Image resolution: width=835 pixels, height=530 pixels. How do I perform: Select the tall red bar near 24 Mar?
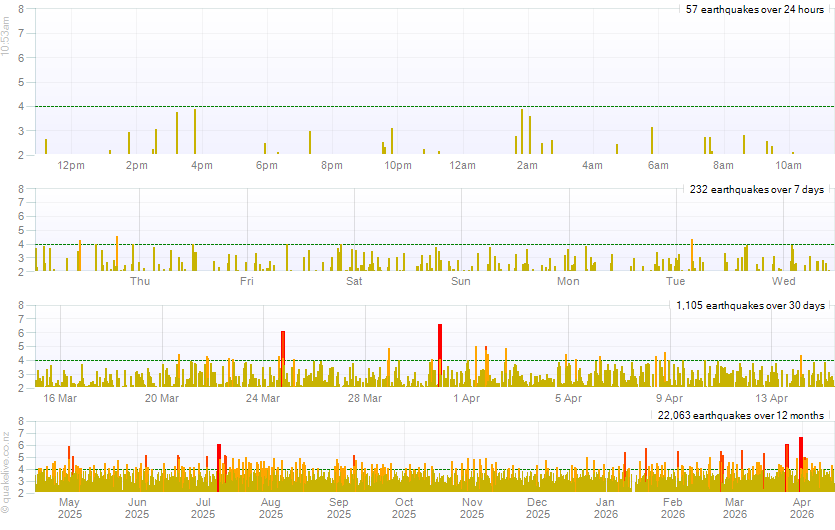tap(283, 356)
